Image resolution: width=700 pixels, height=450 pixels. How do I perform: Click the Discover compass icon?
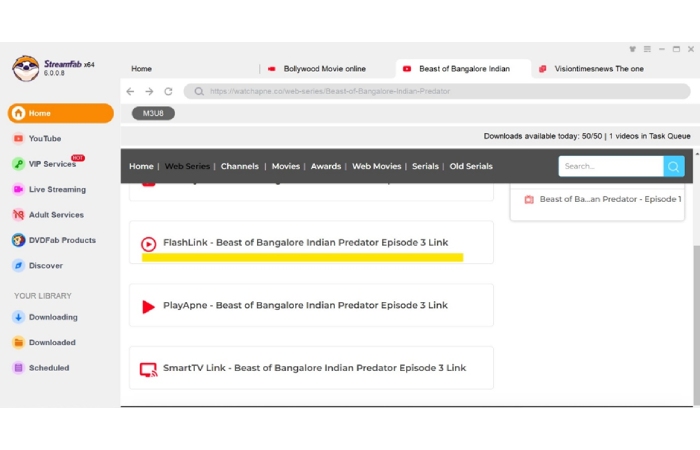coord(18,266)
